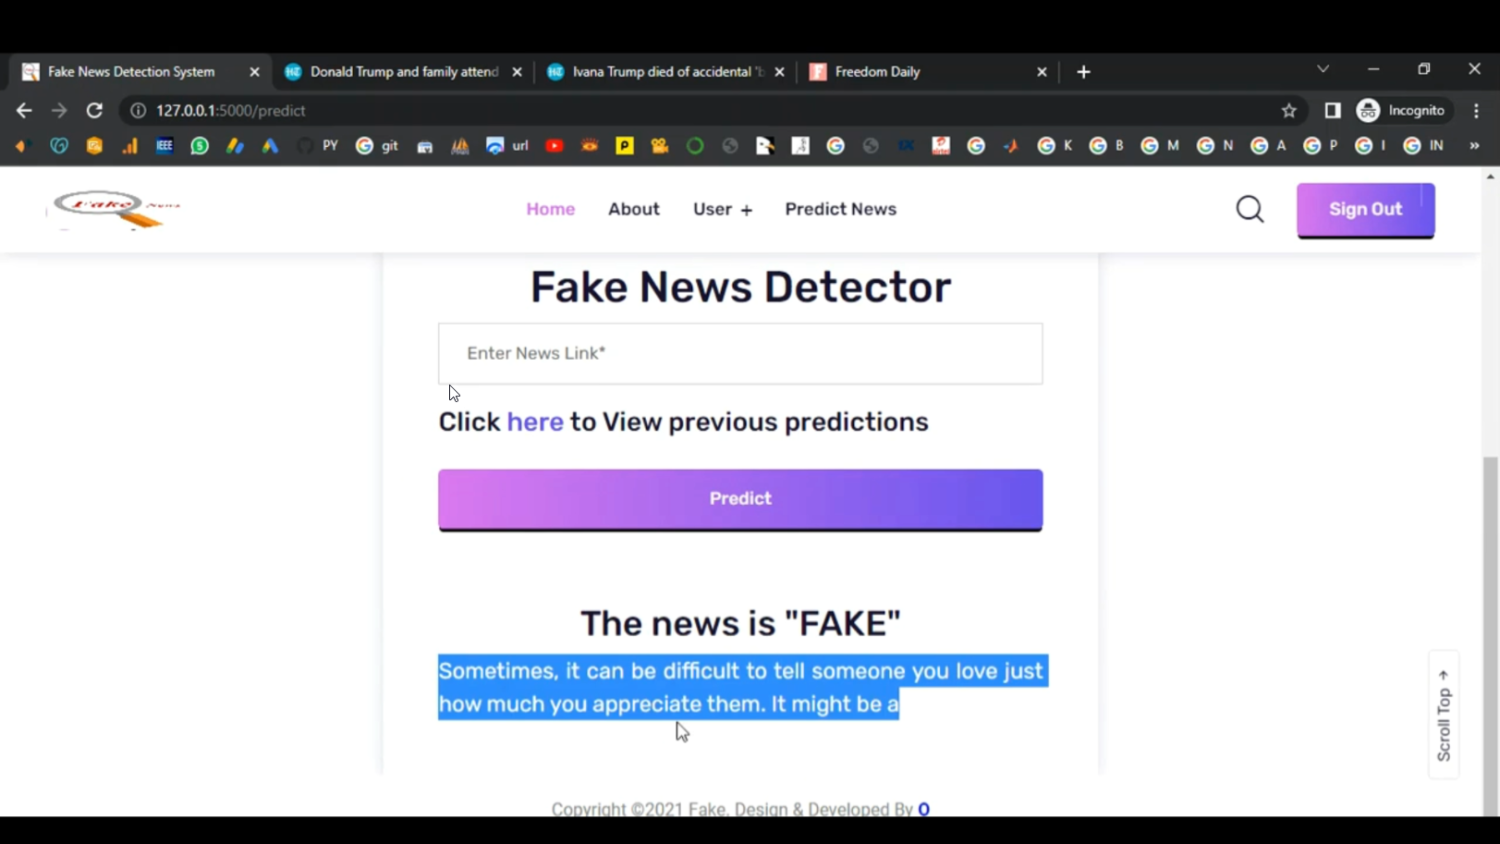Click the 'here' link to view previous predictions
This screenshot has height=844, width=1500.
click(x=535, y=421)
